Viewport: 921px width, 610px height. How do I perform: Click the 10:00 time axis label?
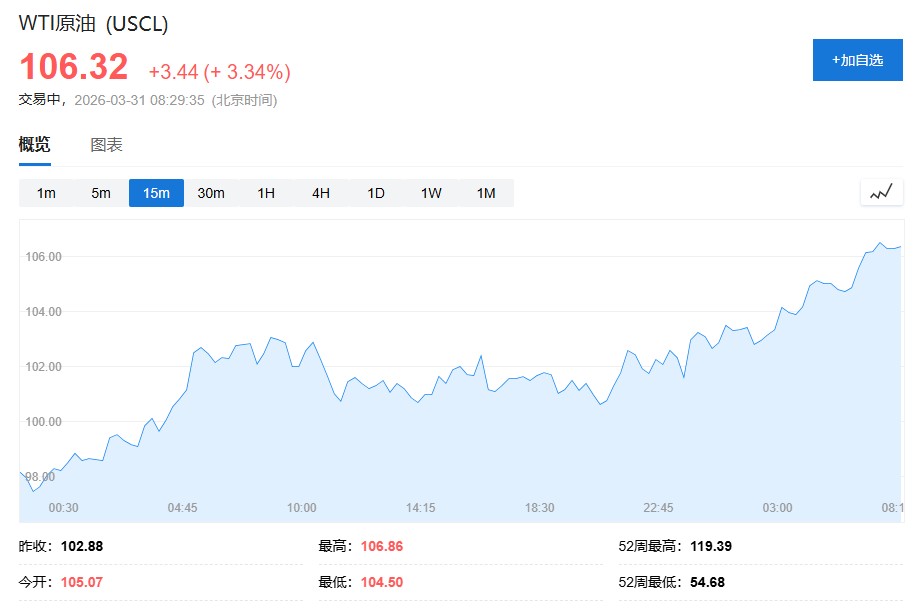point(301,508)
